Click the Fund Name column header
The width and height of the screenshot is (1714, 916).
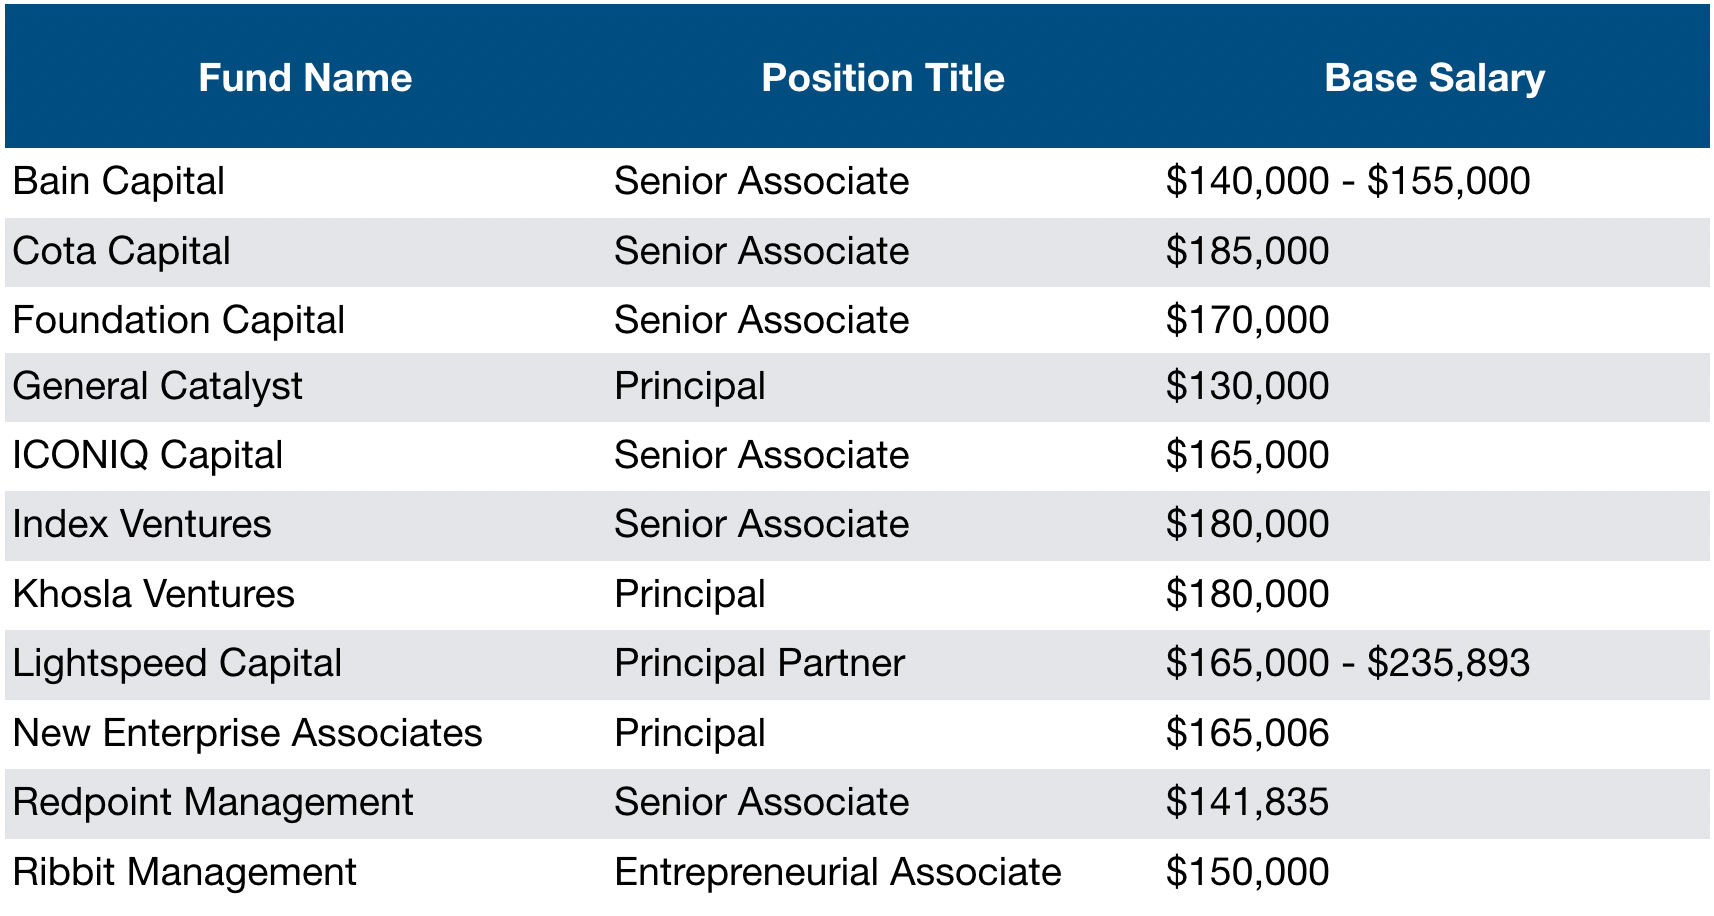pyautogui.click(x=305, y=78)
